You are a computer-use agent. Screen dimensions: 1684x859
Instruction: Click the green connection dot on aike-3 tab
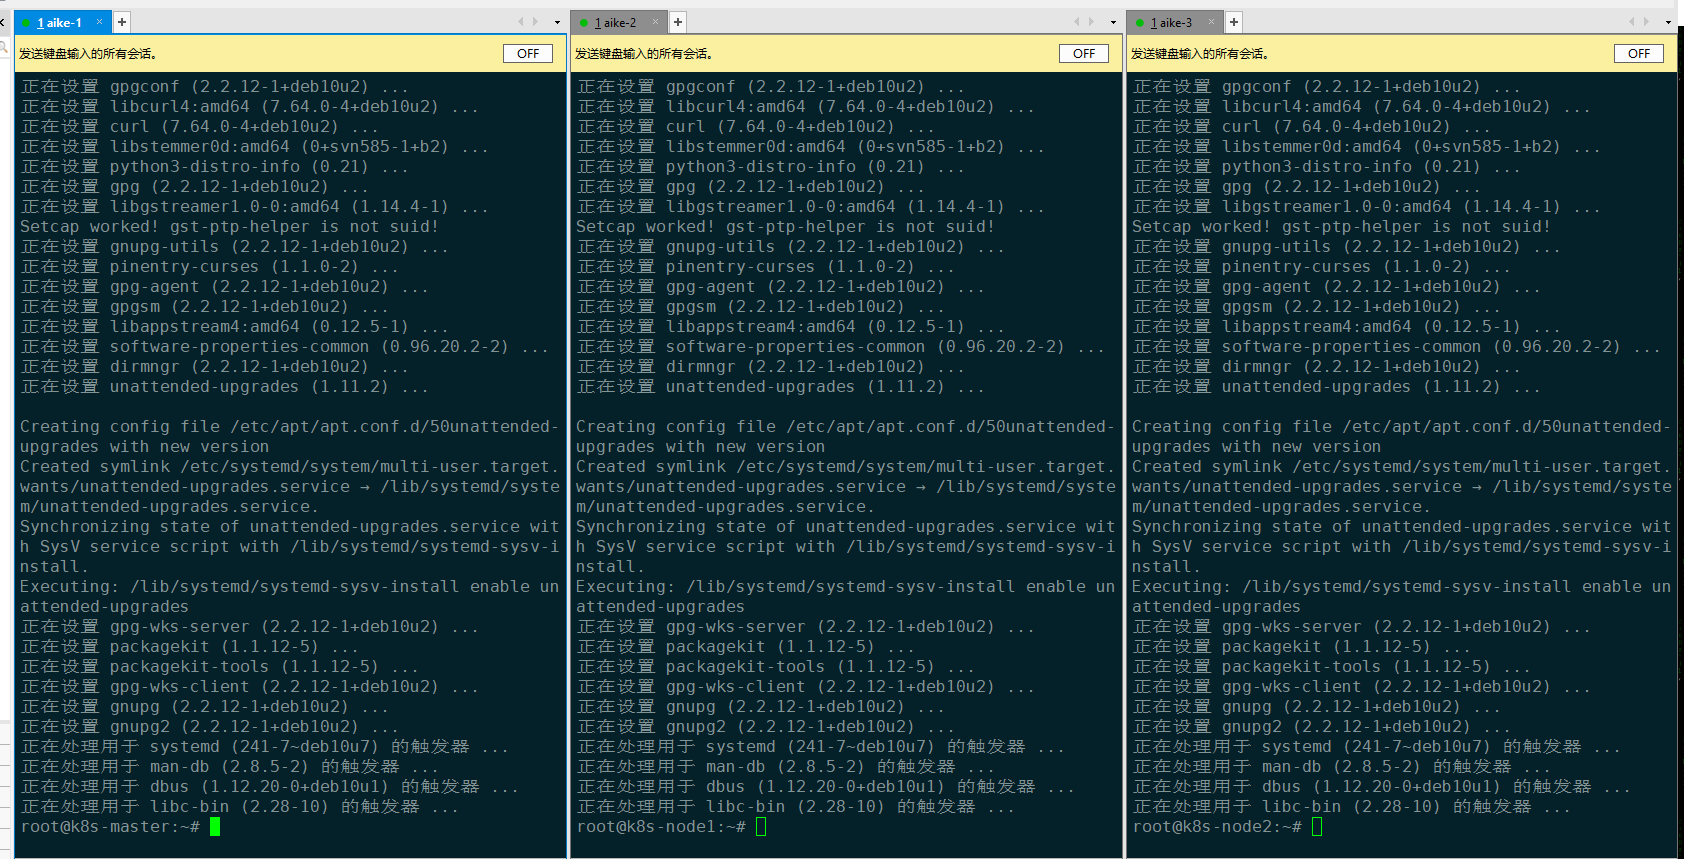[x=1139, y=23]
